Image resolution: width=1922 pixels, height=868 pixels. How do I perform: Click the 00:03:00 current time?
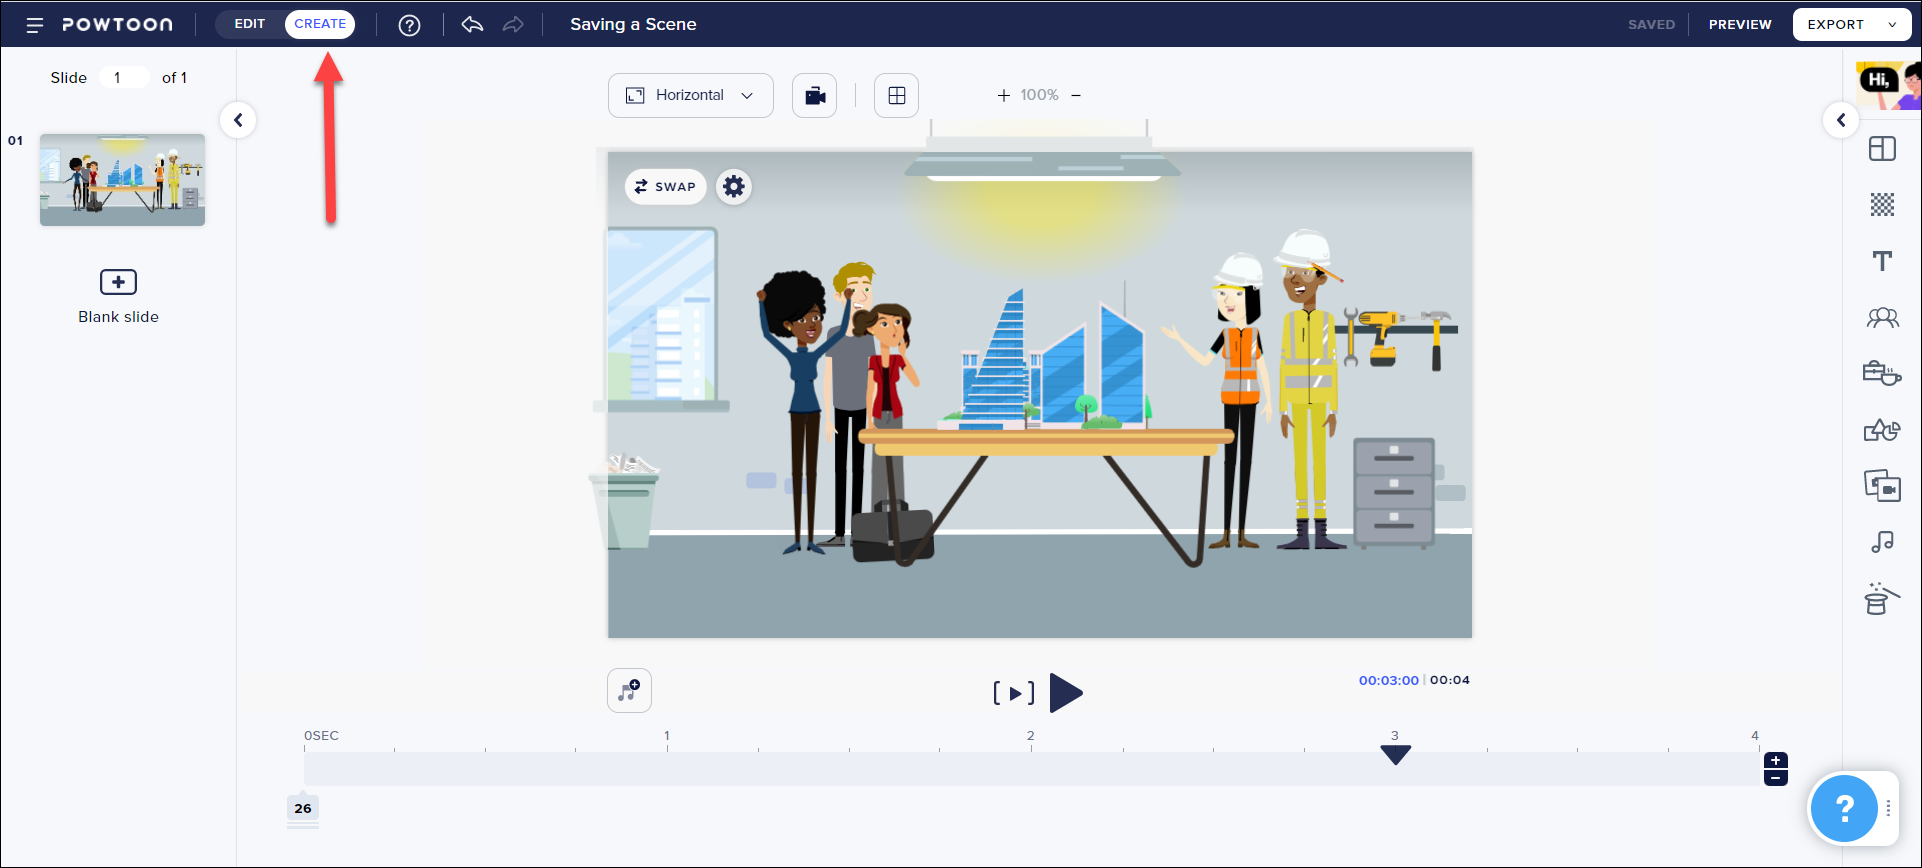[x=1388, y=680]
